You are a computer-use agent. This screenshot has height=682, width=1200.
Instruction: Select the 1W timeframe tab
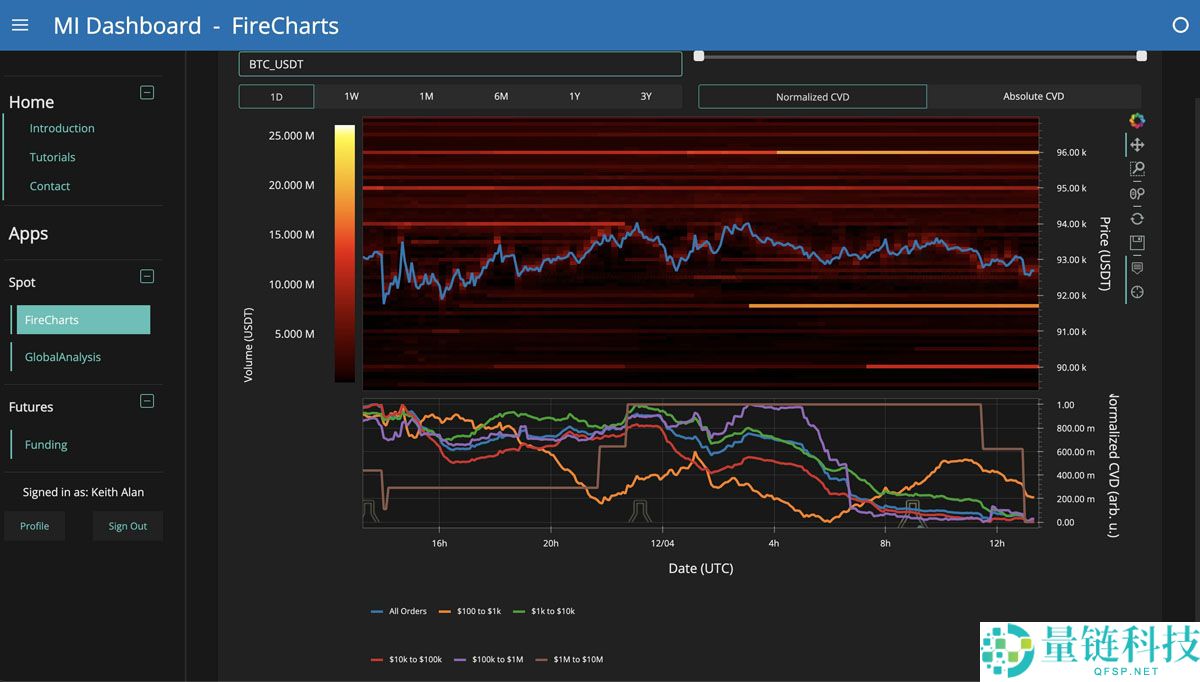[x=351, y=96]
